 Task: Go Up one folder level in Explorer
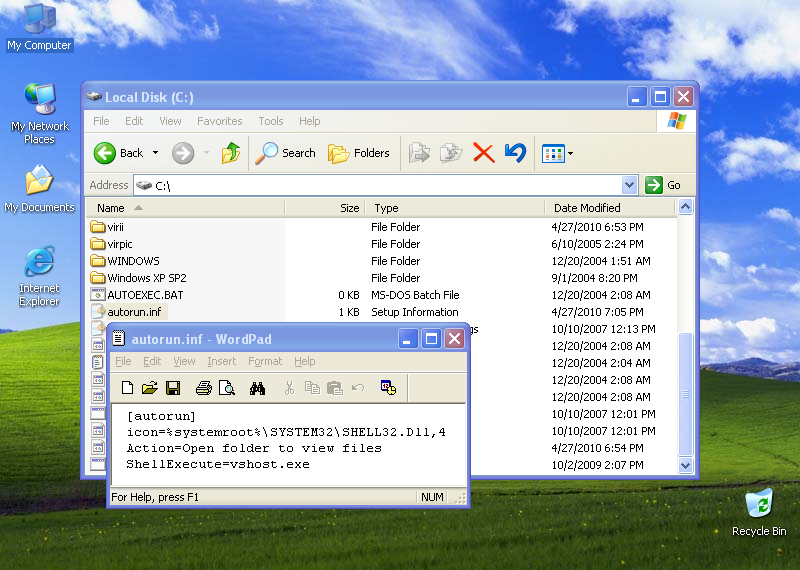pyautogui.click(x=231, y=153)
